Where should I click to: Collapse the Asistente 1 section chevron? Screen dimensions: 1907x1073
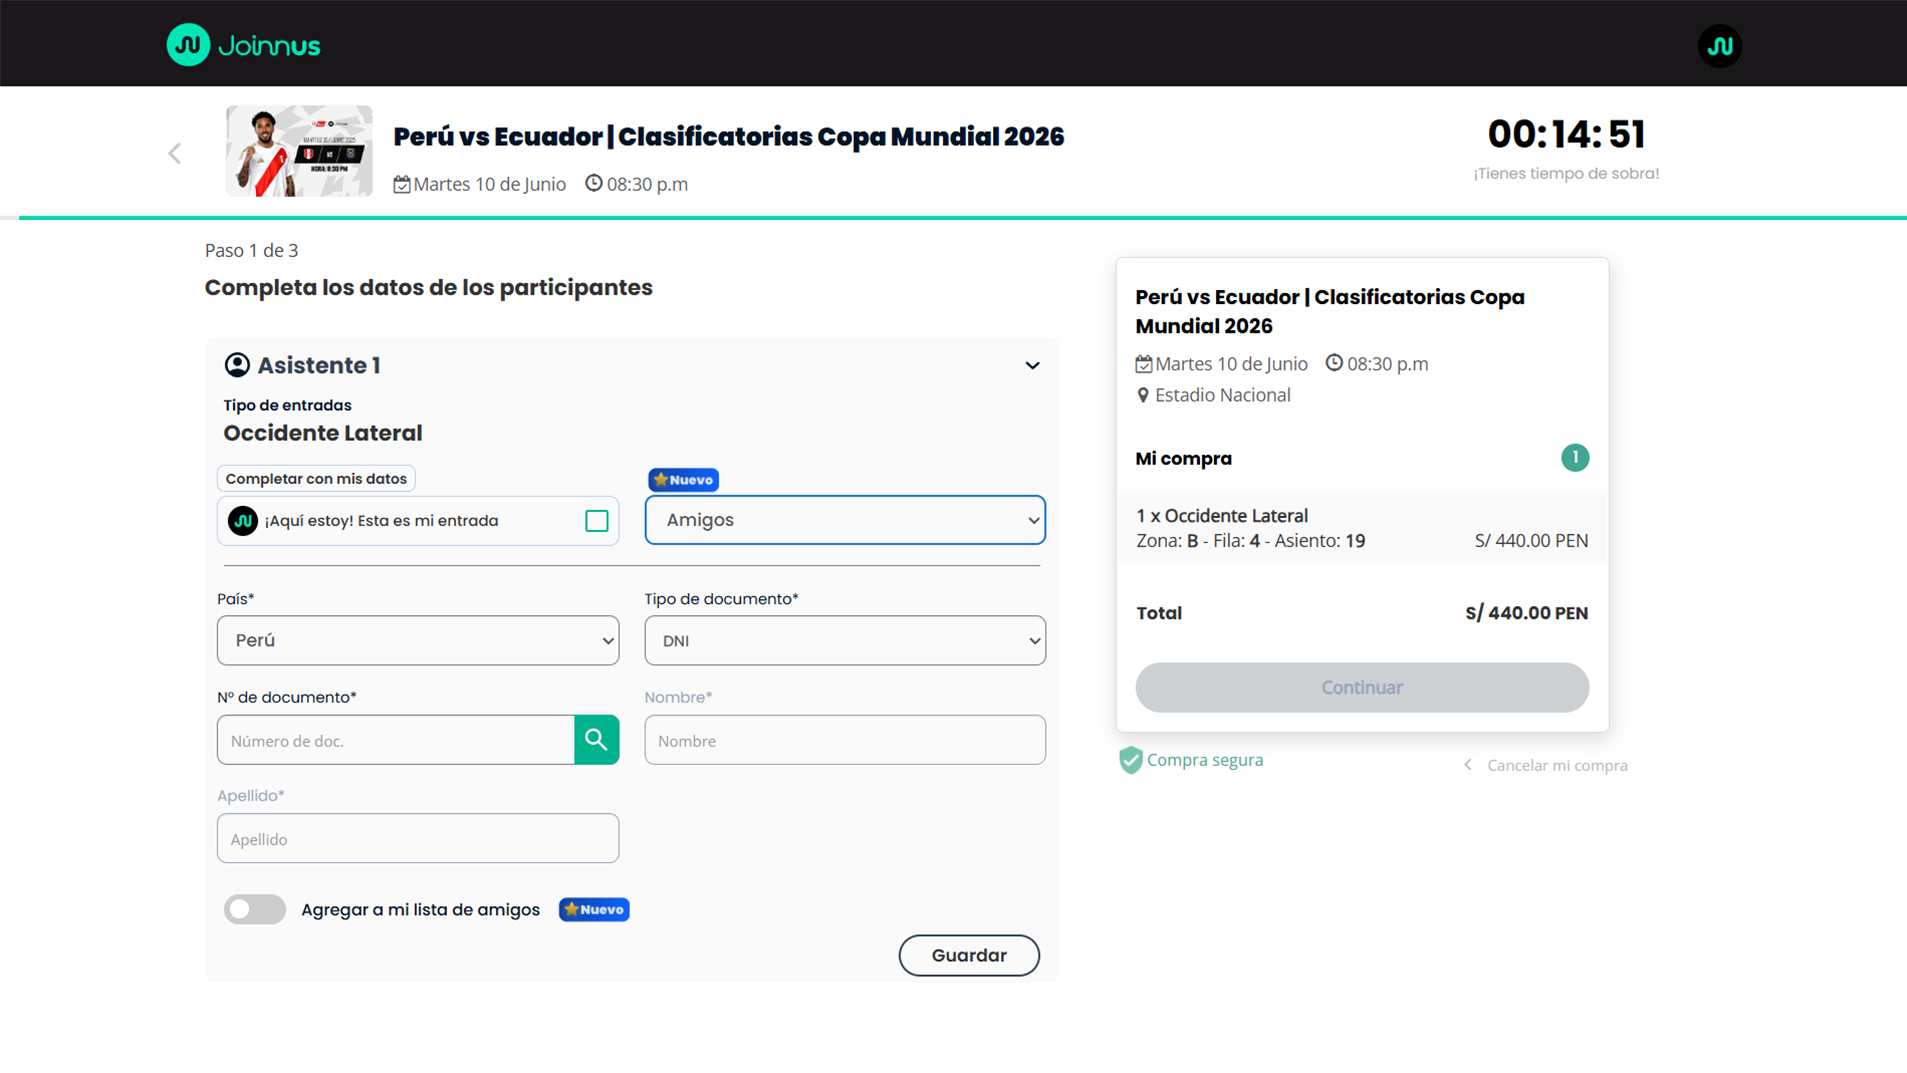(1032, 366)
